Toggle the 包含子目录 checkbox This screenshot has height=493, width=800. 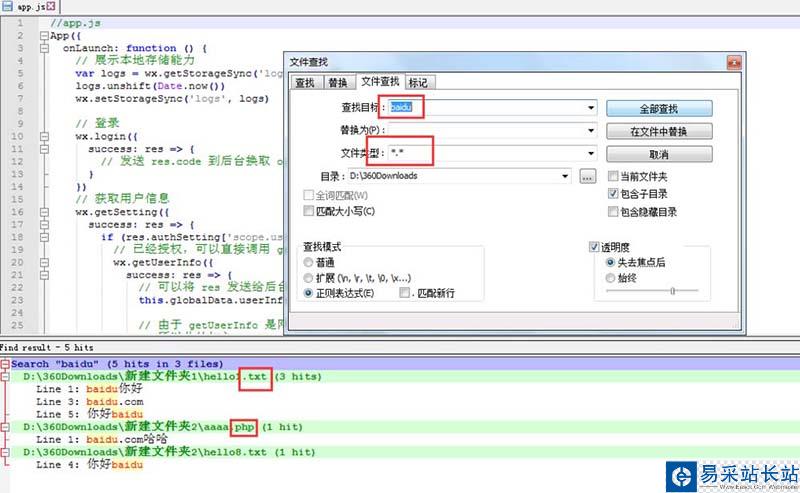[613, 193]
